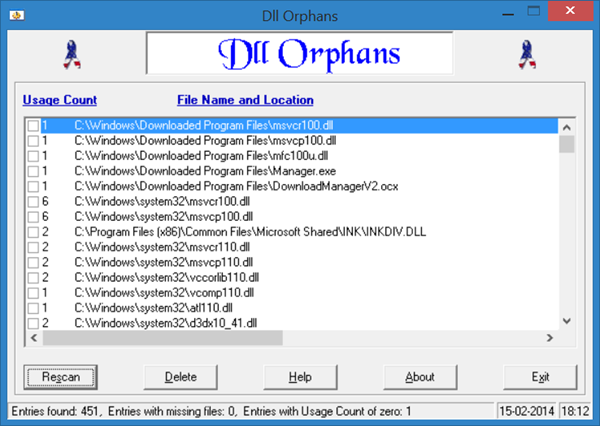Viewport: 600px width, 426px height.
Task: Click the Dll Orphans banner logo
Action: click(300, 54)
